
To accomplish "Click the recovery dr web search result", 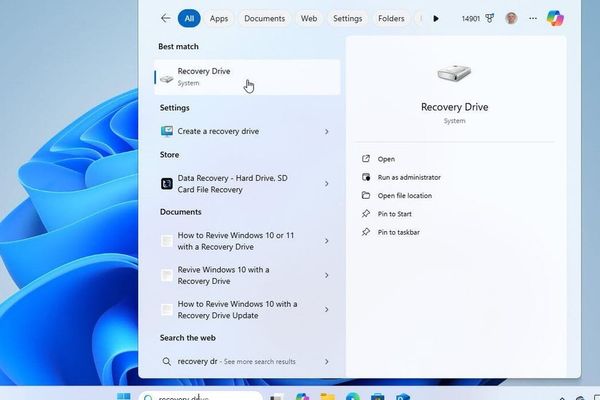I will (247, 361).
